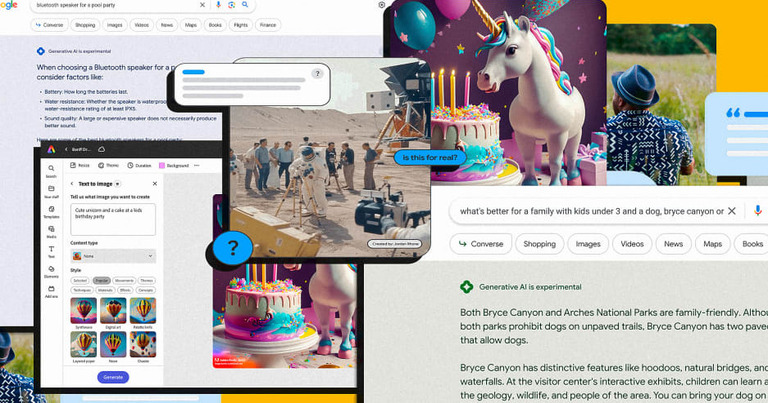Image resolution: width=768 pixels, height=403 pixels.
Task: Select Converse chip on Bryce Canyon results page
Action: 480,244
